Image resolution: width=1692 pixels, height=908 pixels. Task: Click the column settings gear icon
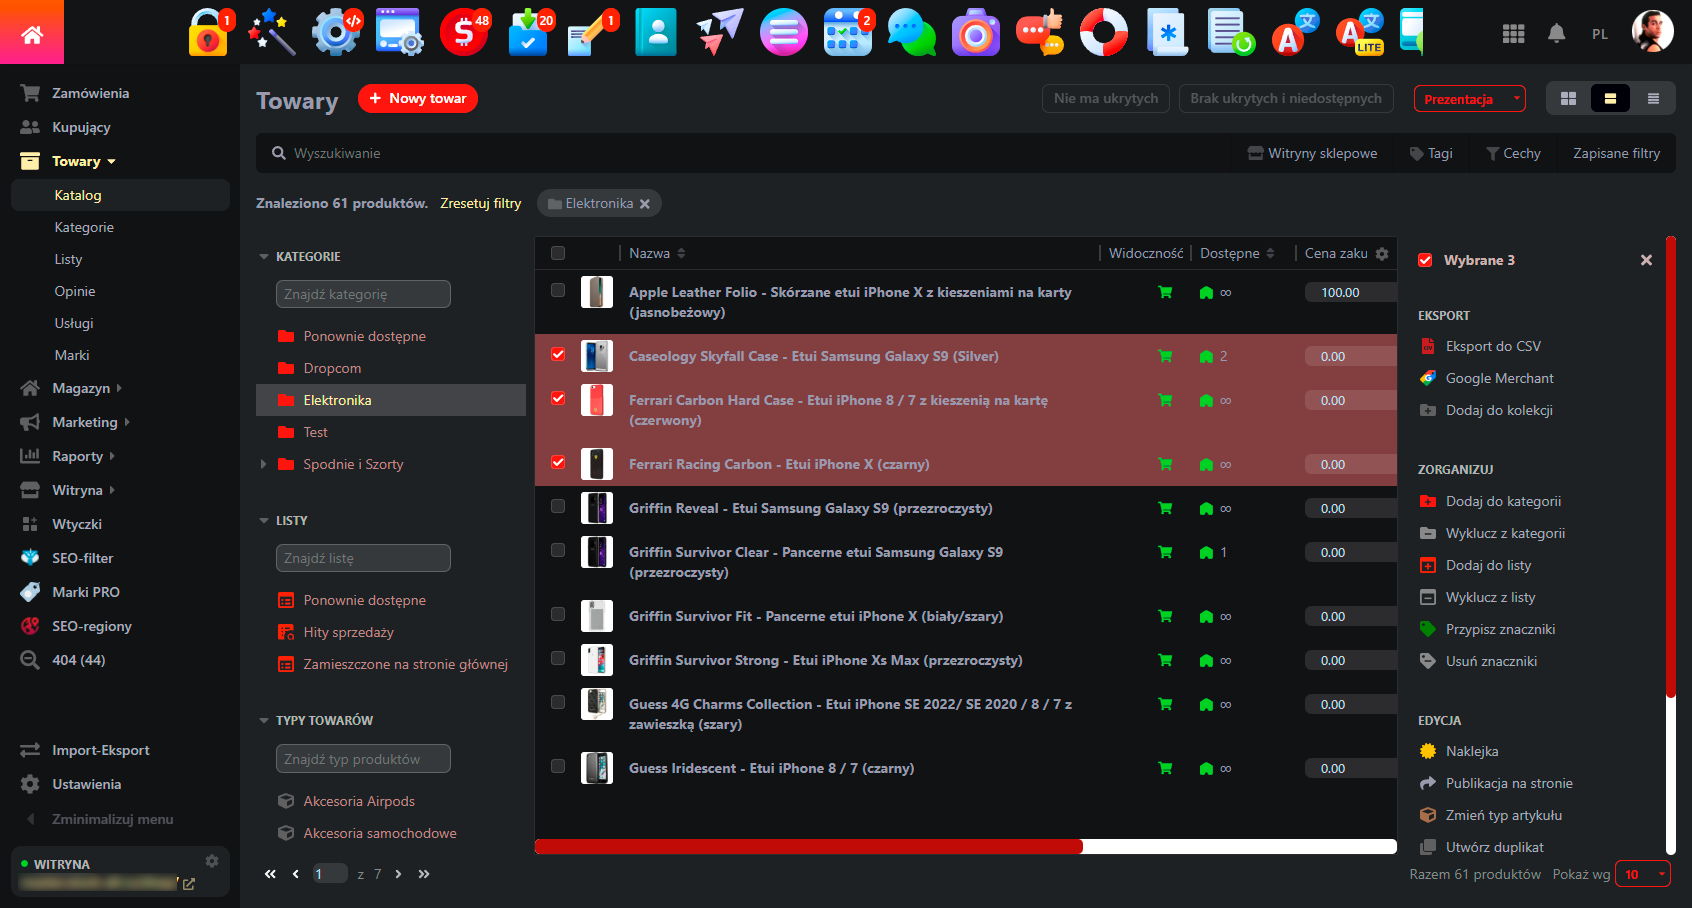pyautogui.click(x=1382, y=254)
